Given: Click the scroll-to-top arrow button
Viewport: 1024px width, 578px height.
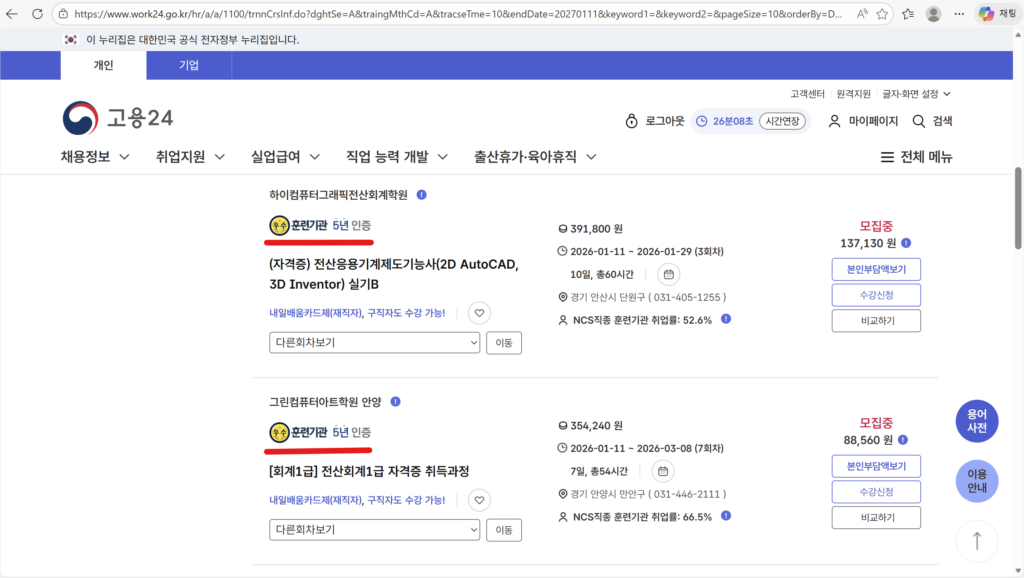Looking at the screenshot, I should [x=977, y=540].
